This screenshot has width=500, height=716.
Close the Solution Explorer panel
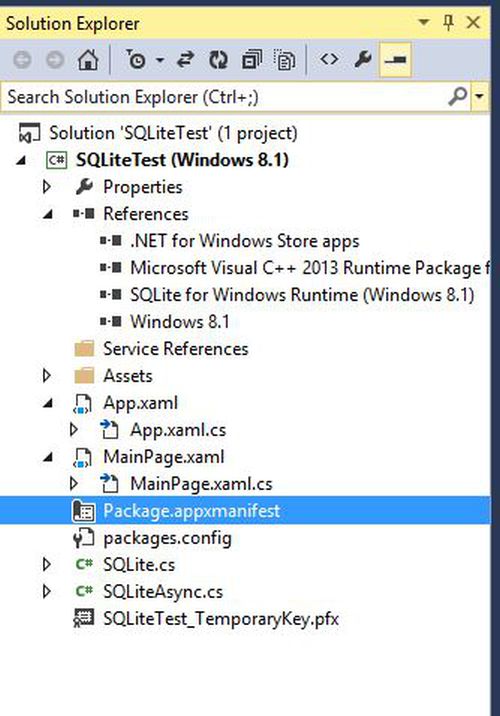click(x=473, y=22)
